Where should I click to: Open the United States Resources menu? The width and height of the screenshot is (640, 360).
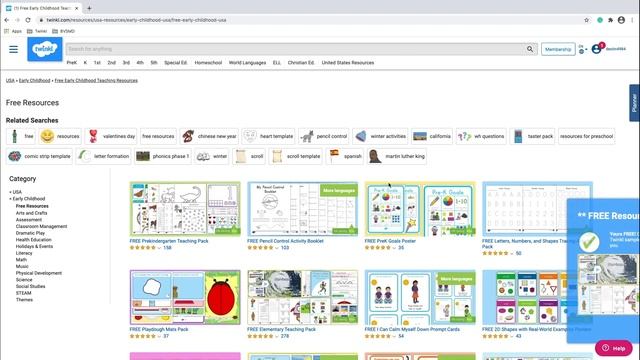point(348,63)
